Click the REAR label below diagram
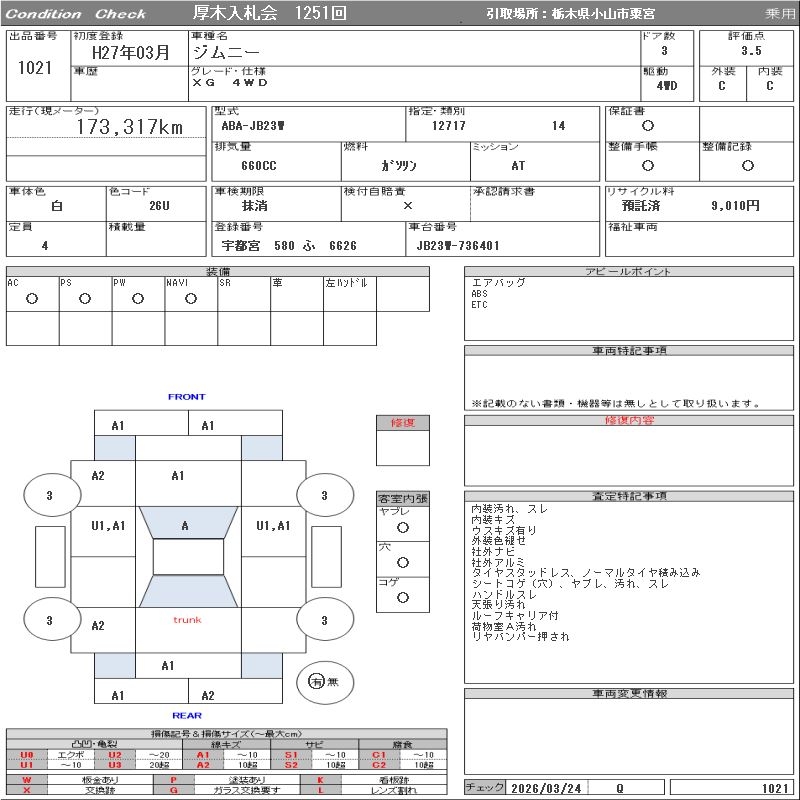The height and width of the screenshot is (800, 800). point(187,715)
